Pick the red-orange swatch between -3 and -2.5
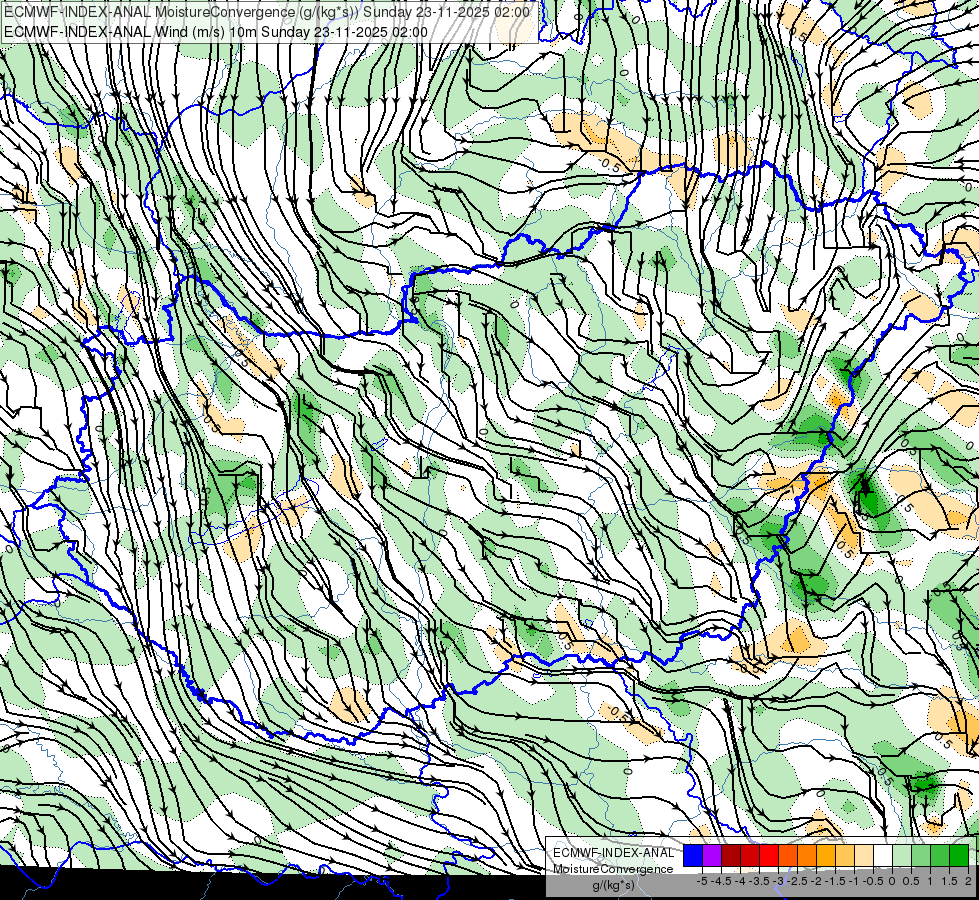The height and width of the screenshot is (900, 979). point(788,855)
